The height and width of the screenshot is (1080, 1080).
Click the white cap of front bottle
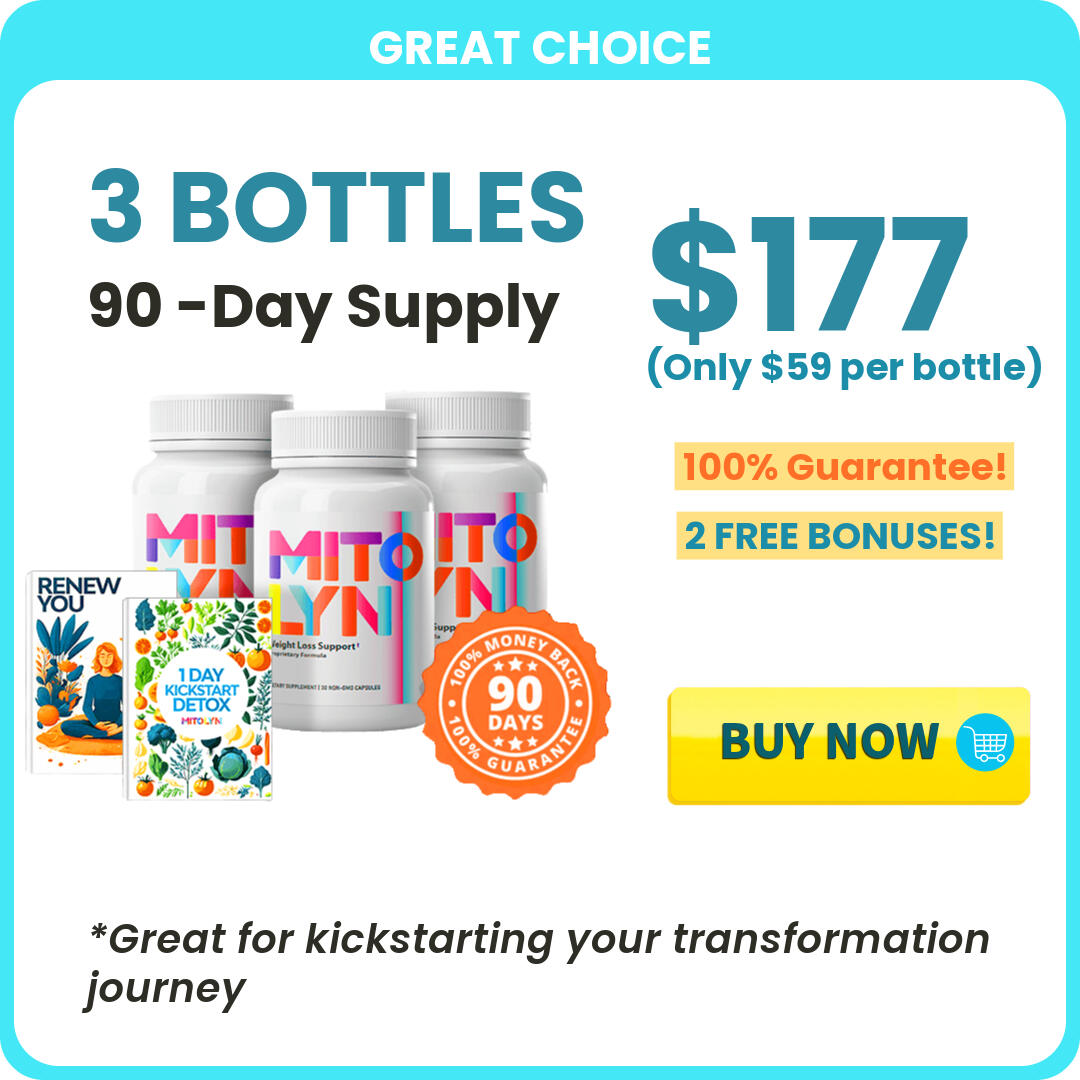[x=344, y=439]
